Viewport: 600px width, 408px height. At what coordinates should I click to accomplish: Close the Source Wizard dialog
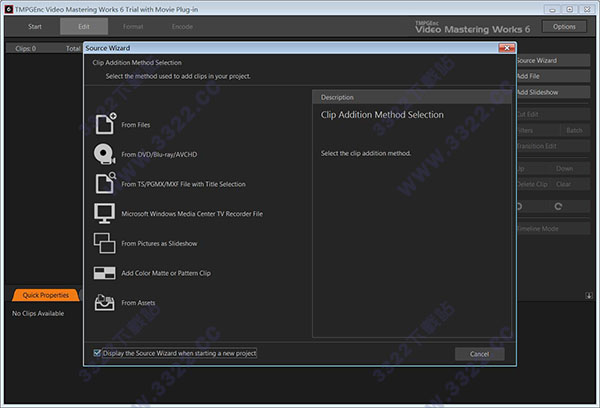coord(507,48)
